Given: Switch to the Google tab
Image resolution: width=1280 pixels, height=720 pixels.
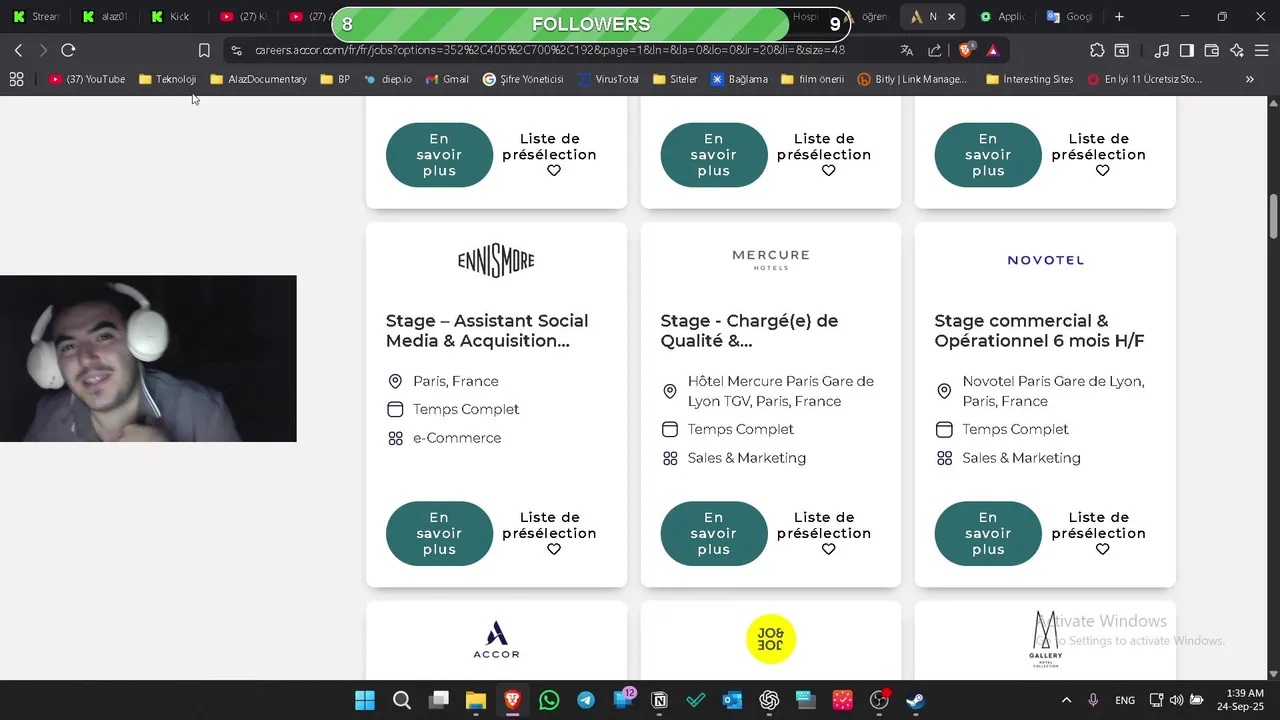Looking at the screenshot, I should pos(1069,17).
